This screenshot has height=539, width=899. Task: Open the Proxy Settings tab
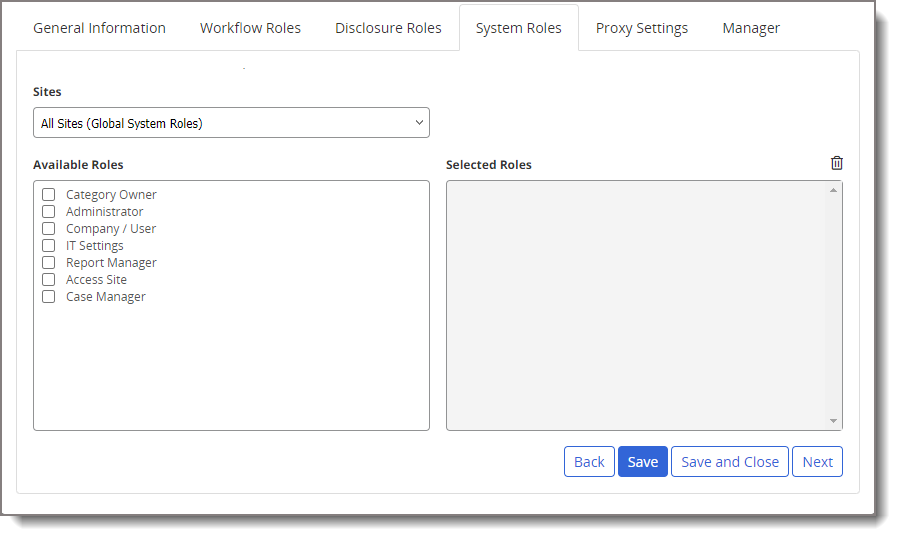point(642,28)
